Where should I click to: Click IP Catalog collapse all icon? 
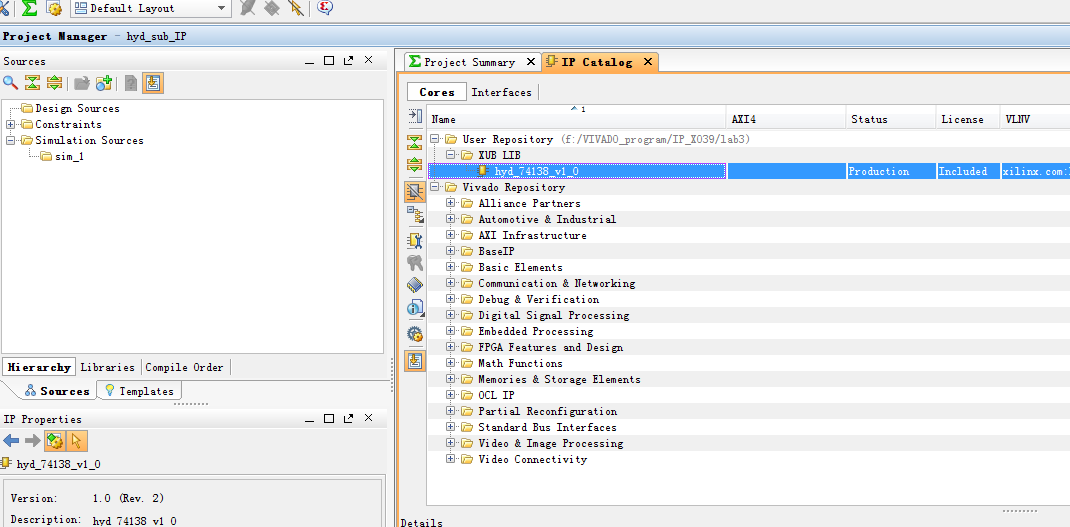coord(415,142)
